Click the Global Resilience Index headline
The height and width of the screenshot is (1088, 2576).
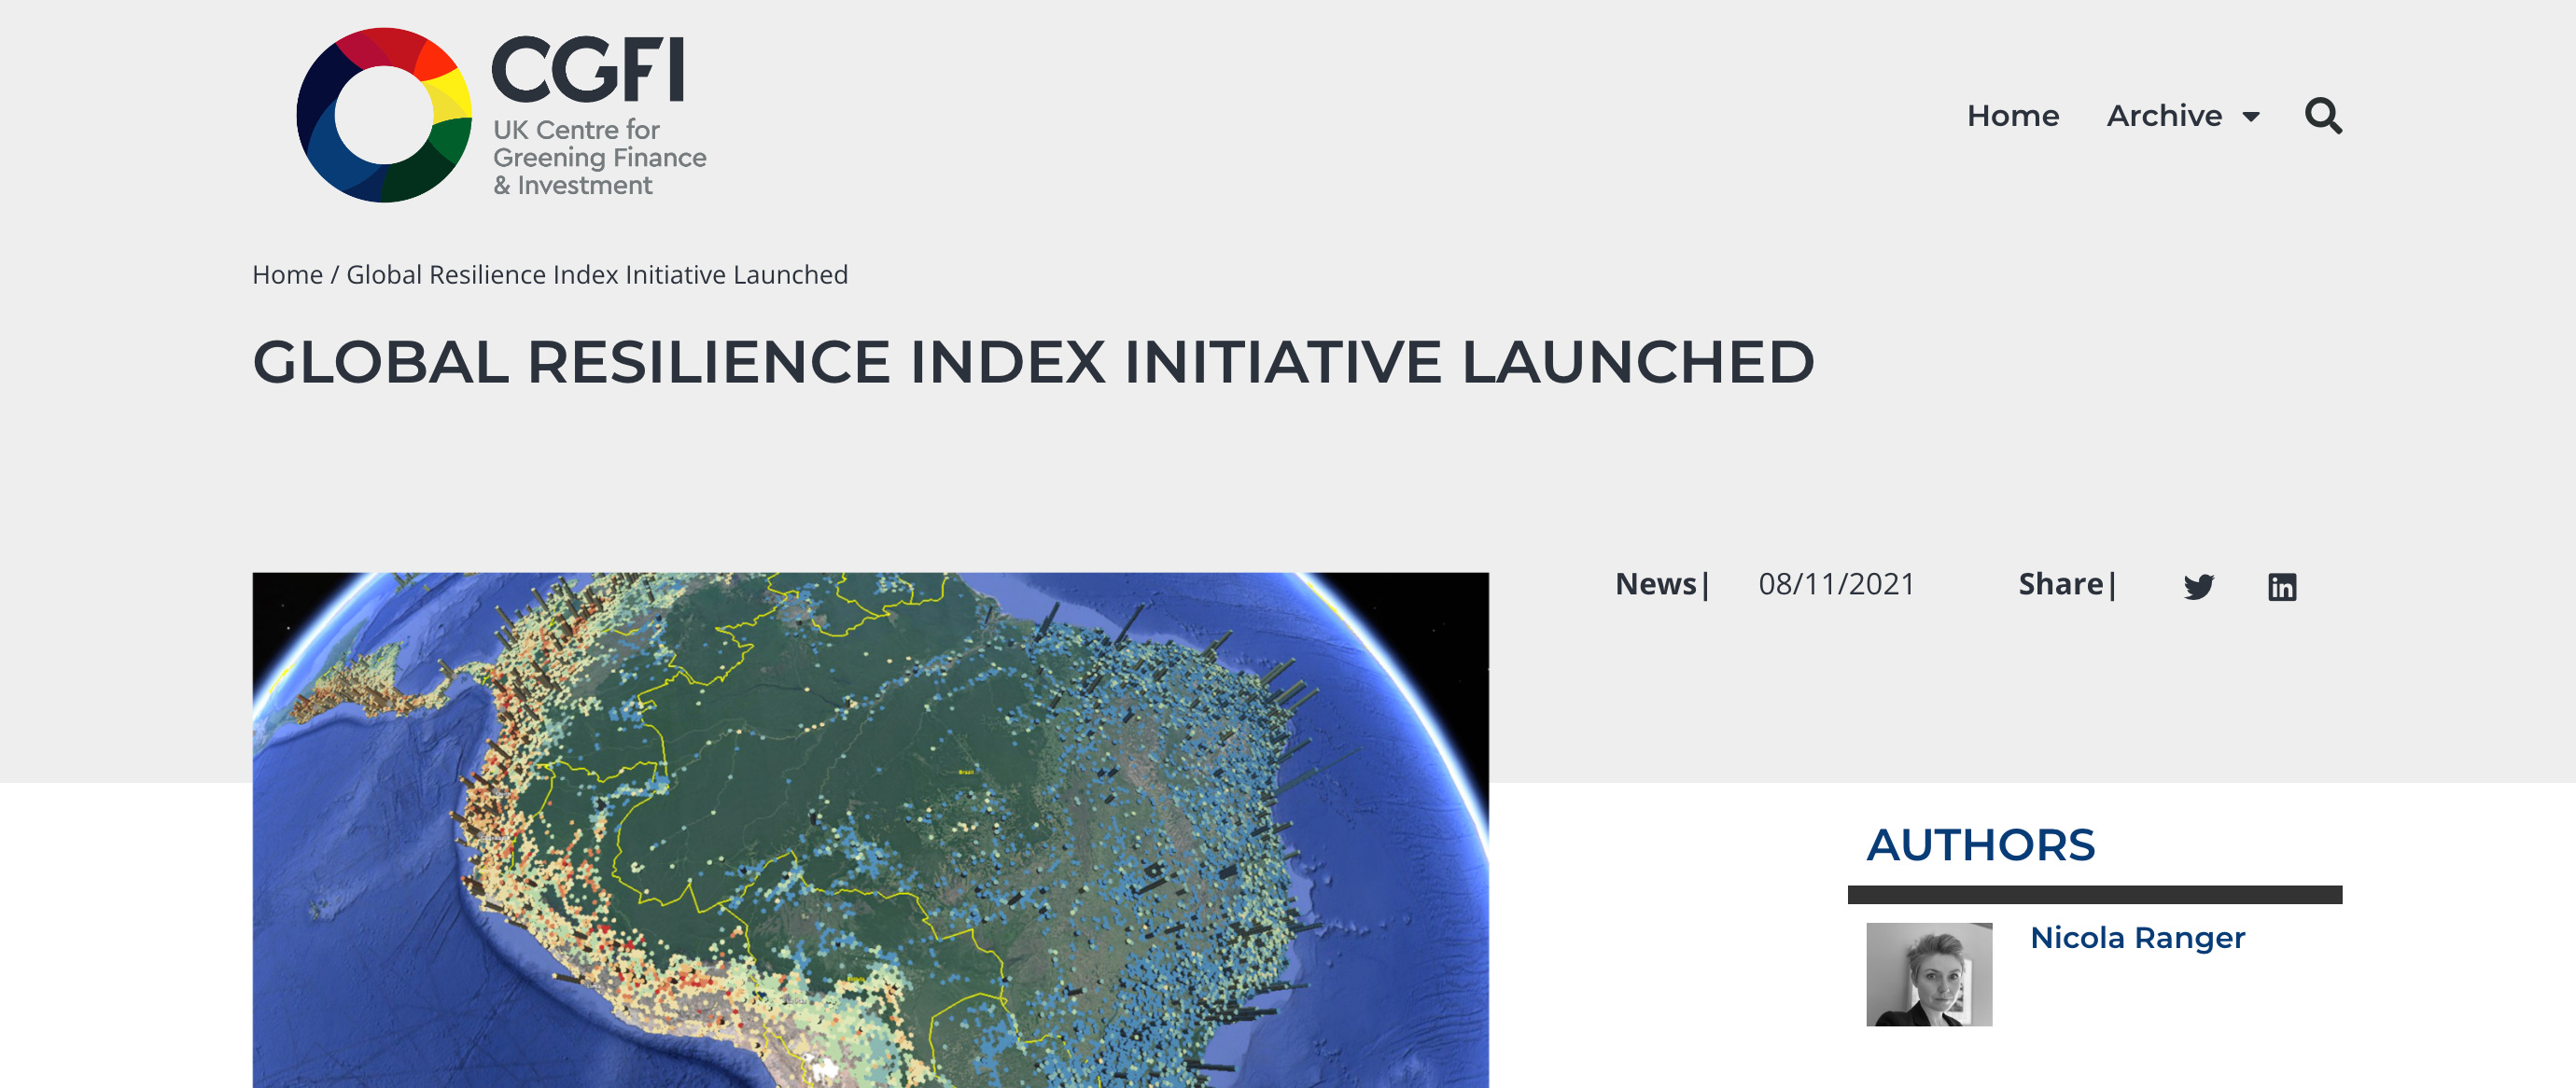pos(1032,362)
